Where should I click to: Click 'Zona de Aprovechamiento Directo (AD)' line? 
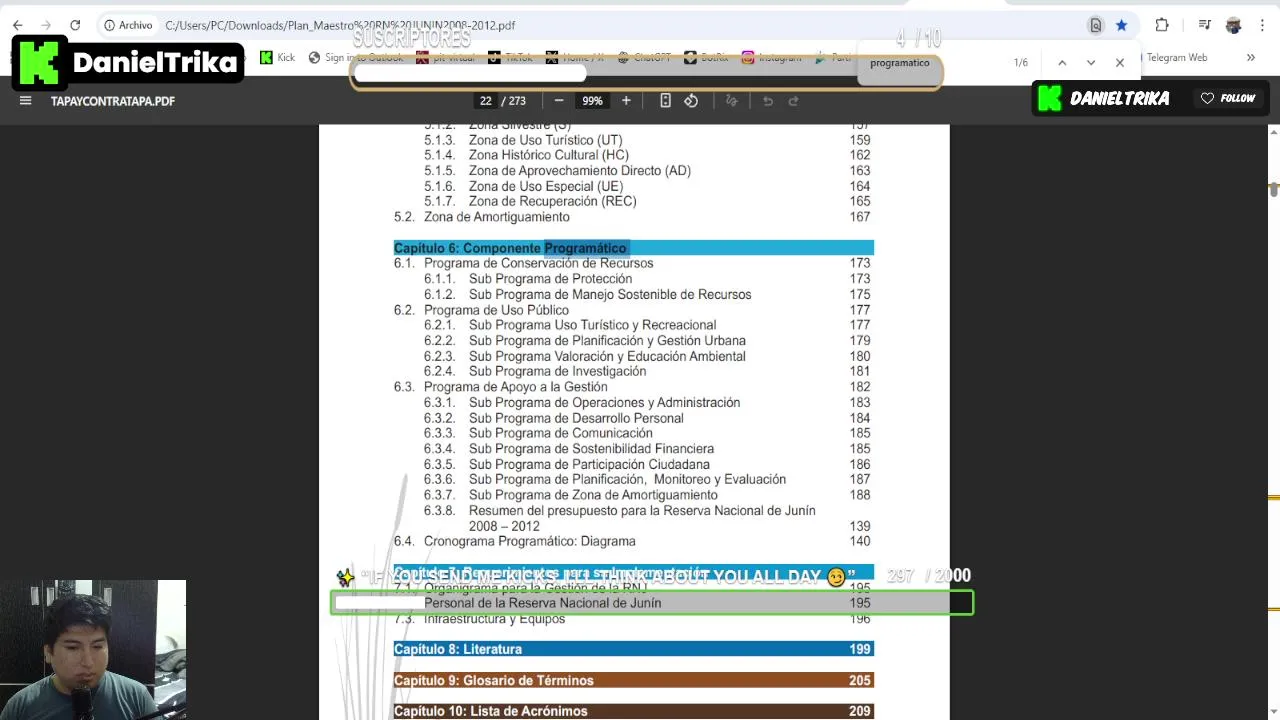coord(580,170)
